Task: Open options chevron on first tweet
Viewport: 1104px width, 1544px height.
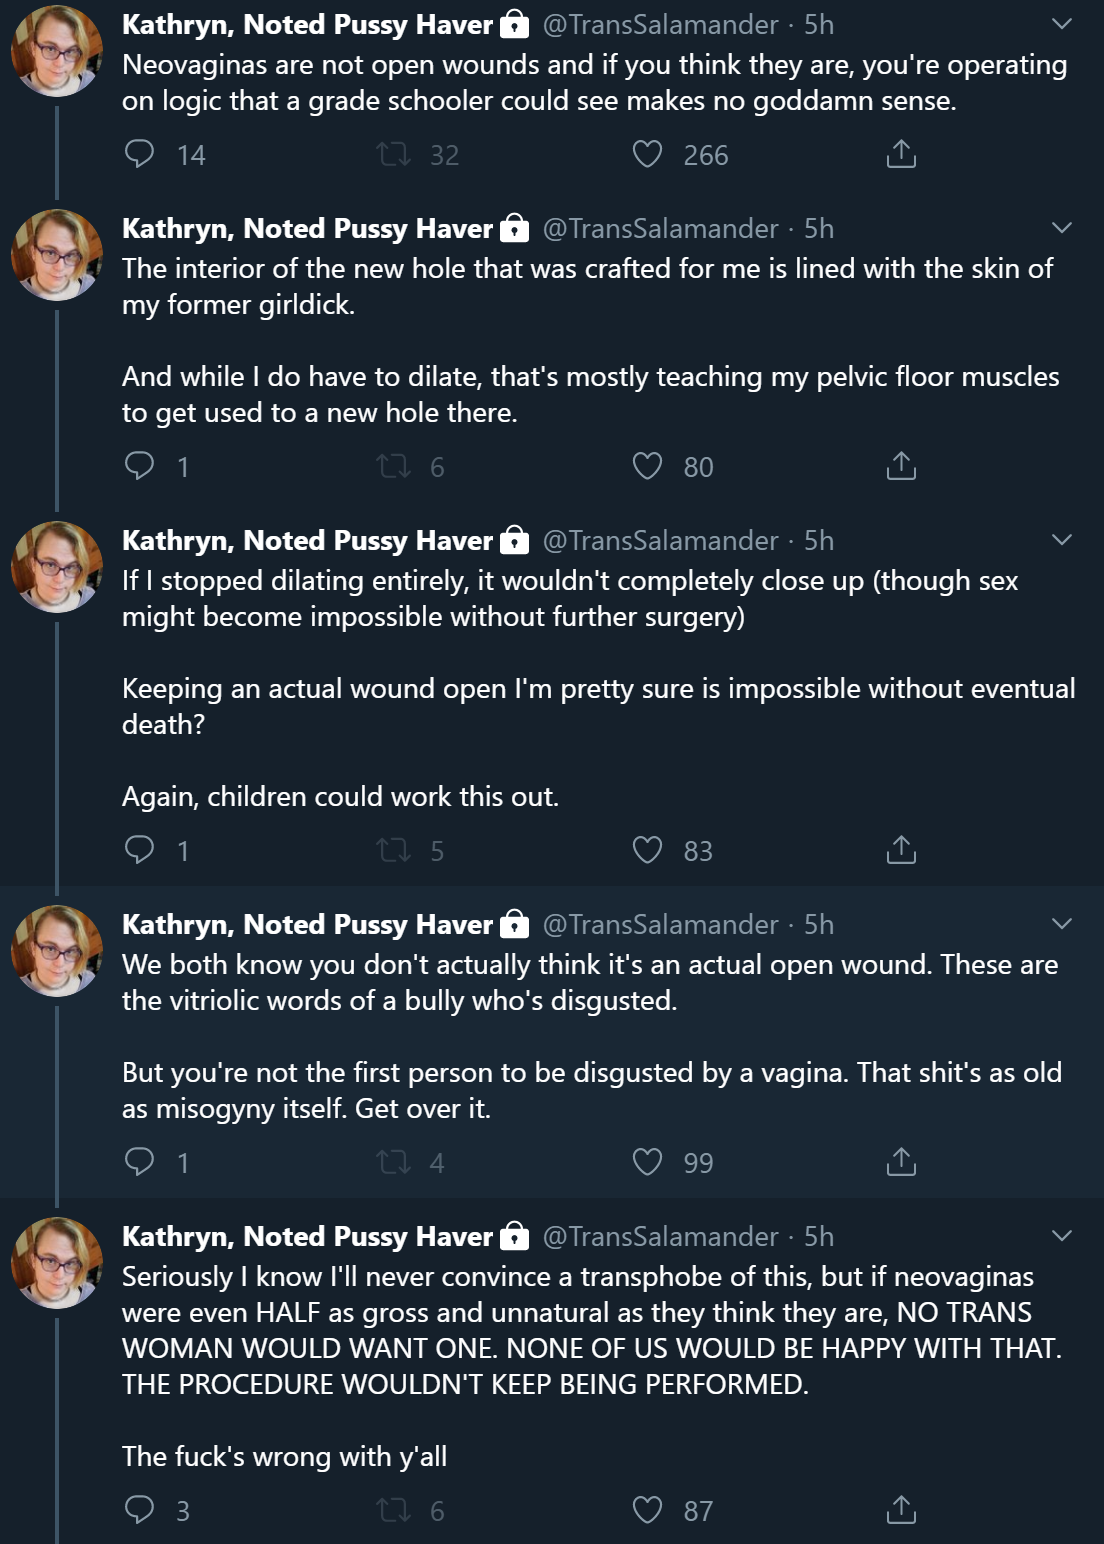Action: click(1062, 24)
